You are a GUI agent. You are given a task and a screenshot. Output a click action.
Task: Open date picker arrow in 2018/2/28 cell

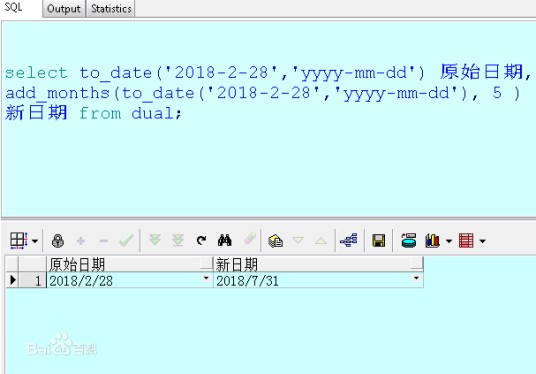(206, 278)
